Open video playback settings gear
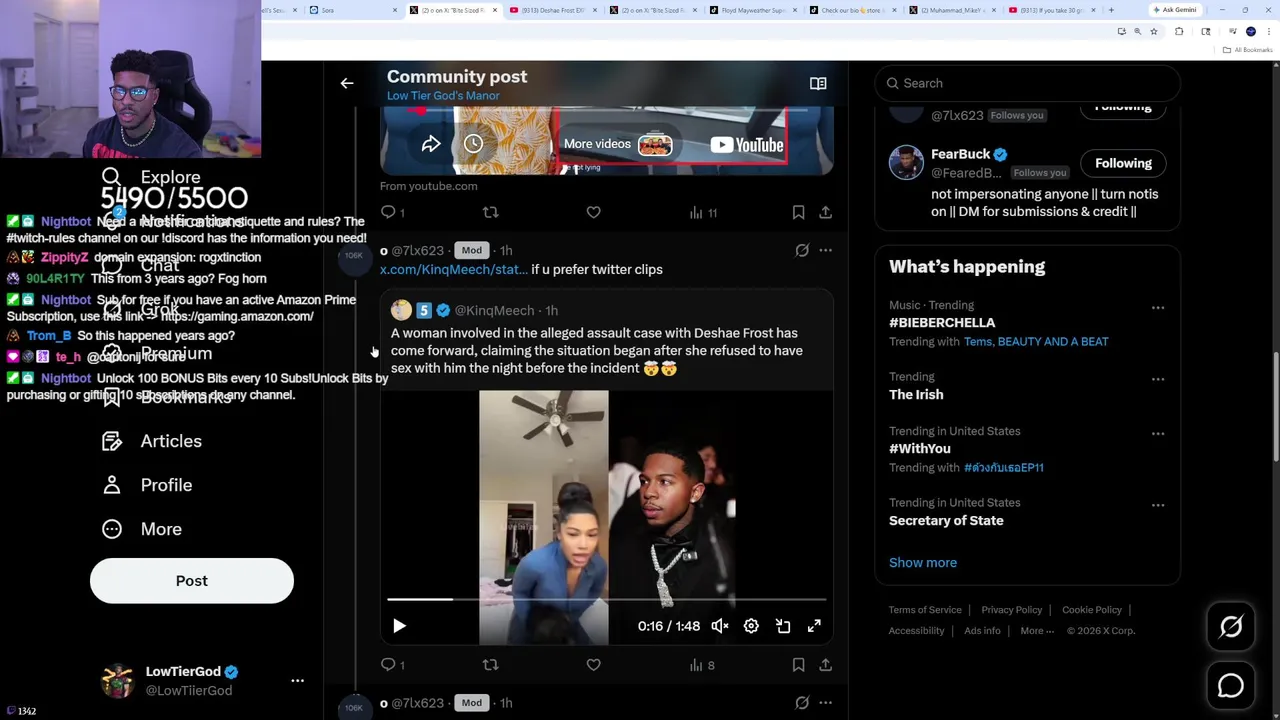Viewport: 1280px width, 720px height. (x=751, y=626)
